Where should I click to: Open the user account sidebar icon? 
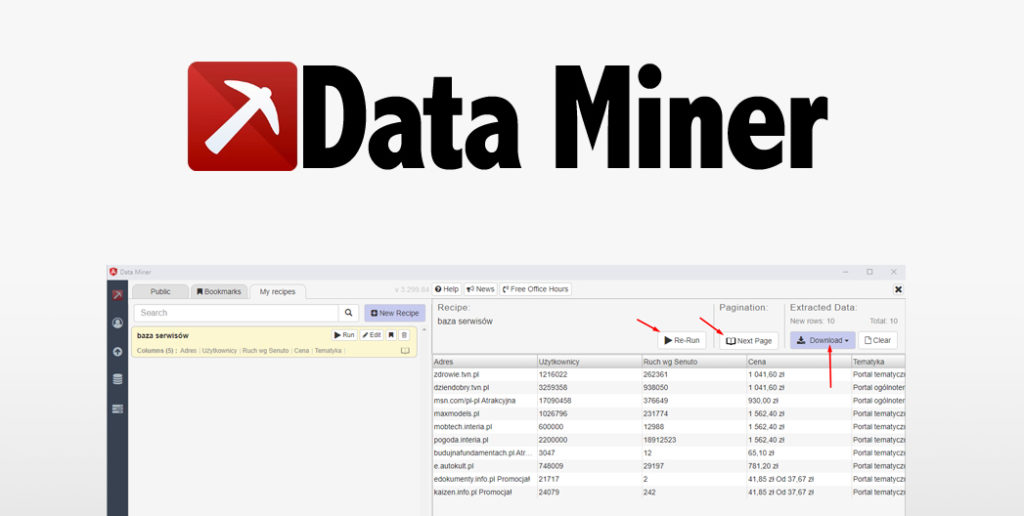click(x=118, y=323)
